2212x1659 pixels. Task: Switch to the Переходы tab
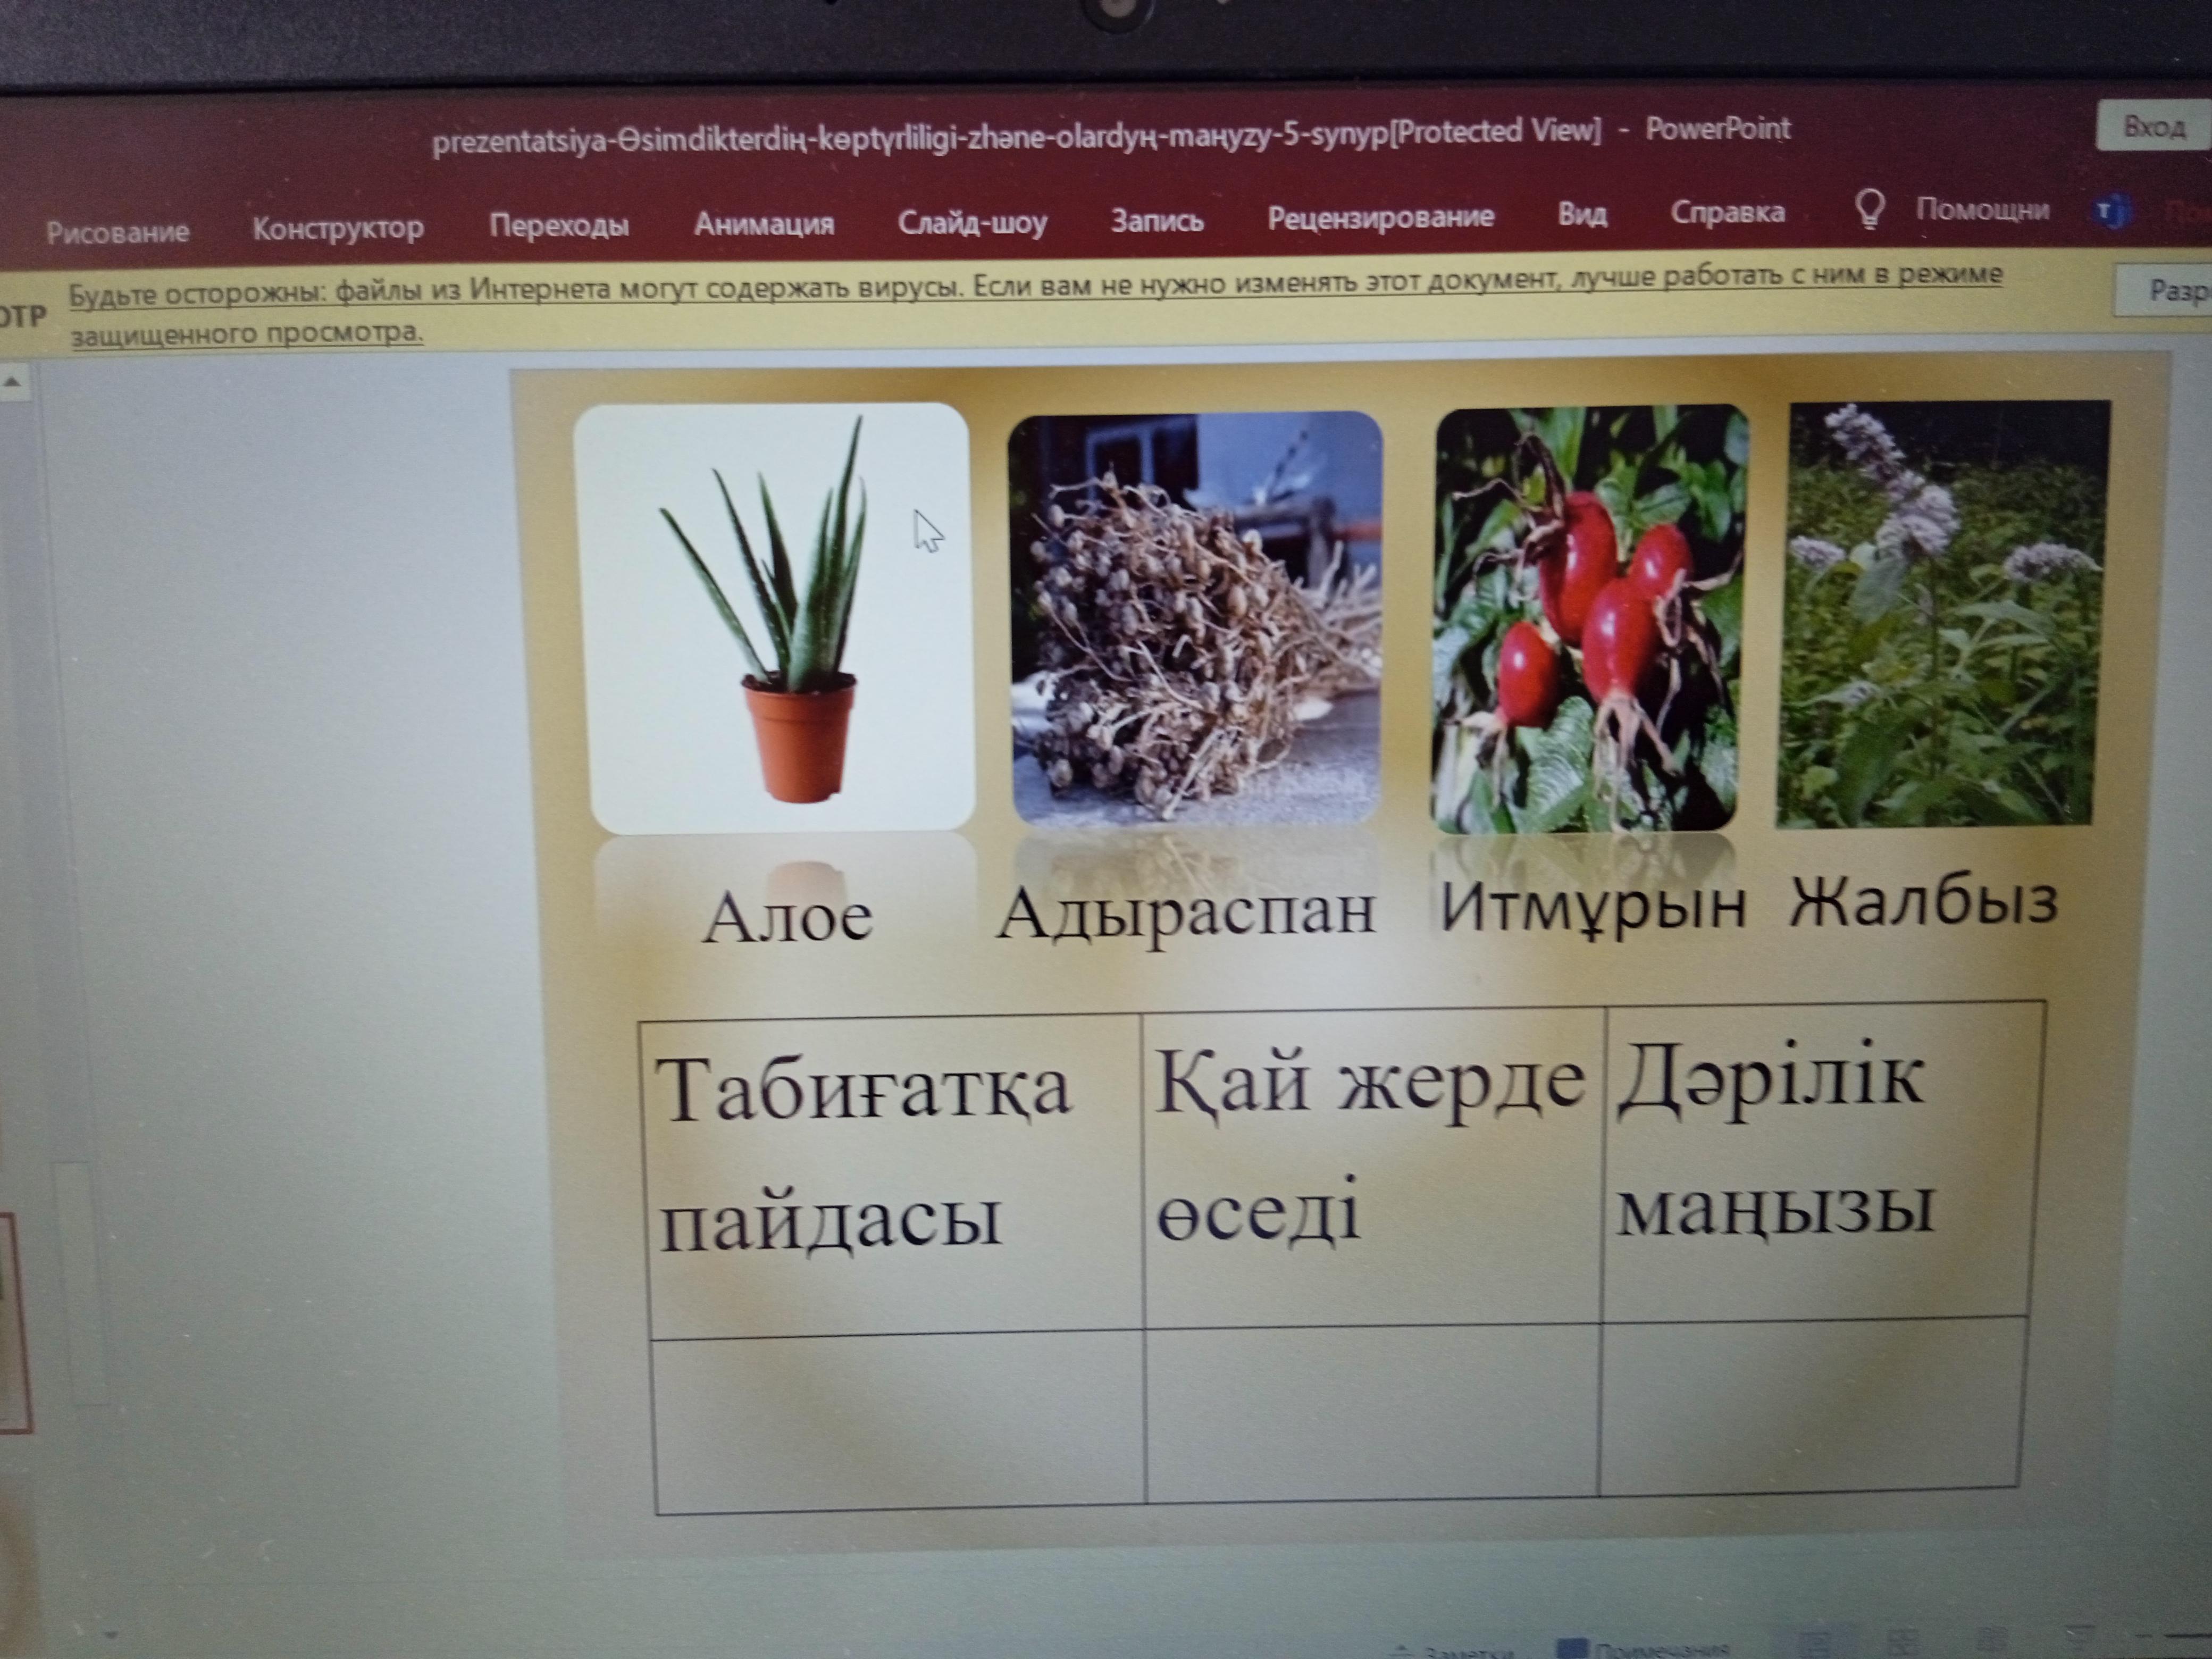[559, 225]
